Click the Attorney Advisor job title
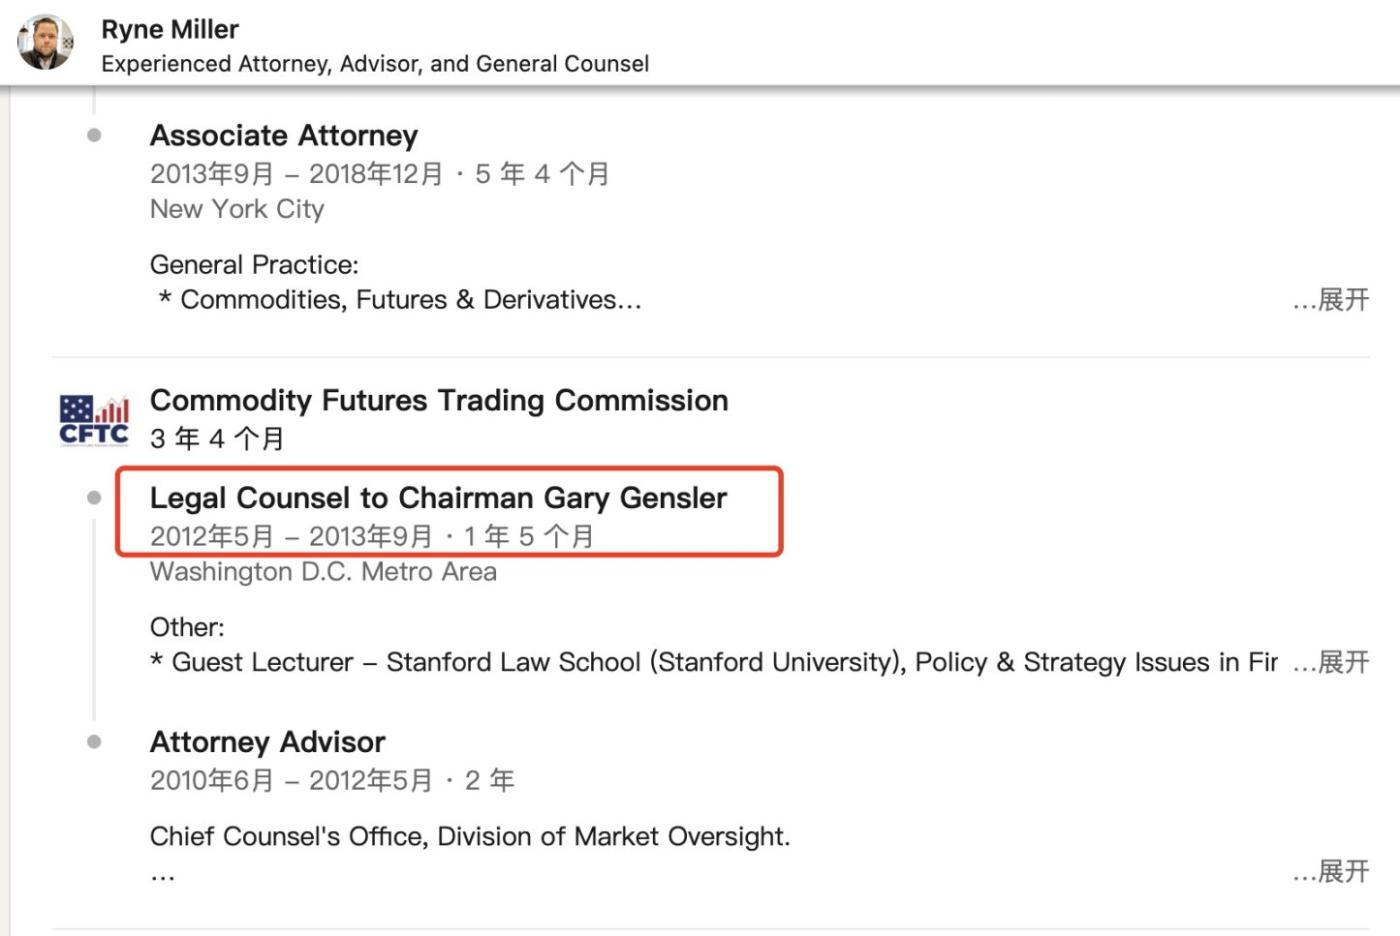 click(x=267, y=742)
